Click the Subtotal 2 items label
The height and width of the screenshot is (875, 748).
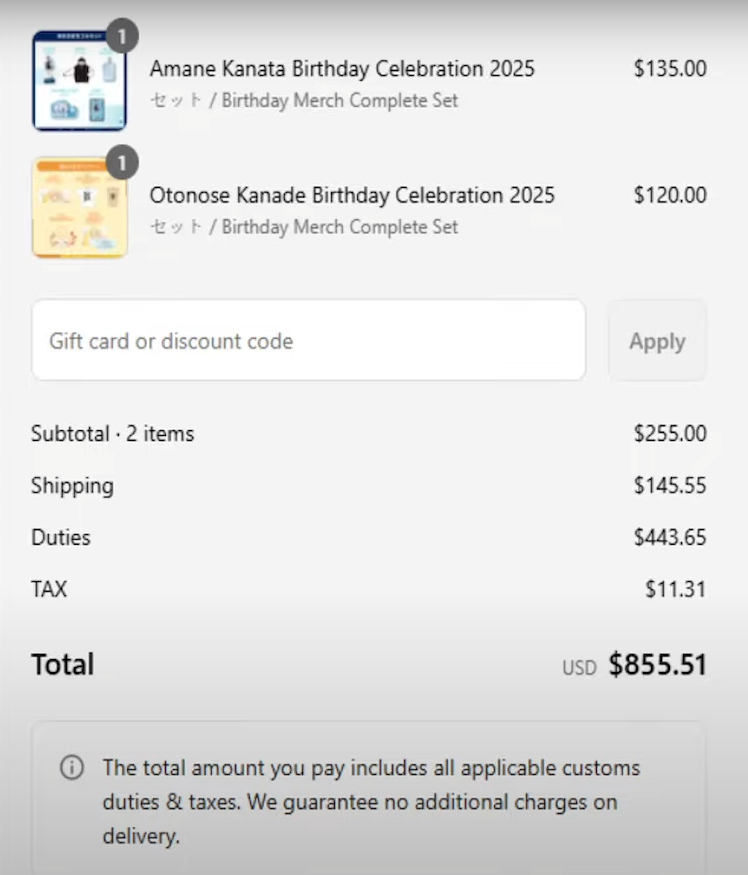click(x=113, y=434)
